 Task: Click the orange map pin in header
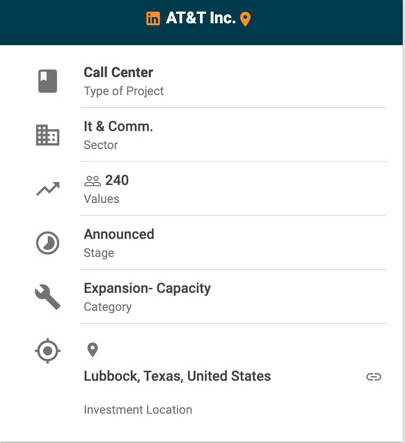245,19
